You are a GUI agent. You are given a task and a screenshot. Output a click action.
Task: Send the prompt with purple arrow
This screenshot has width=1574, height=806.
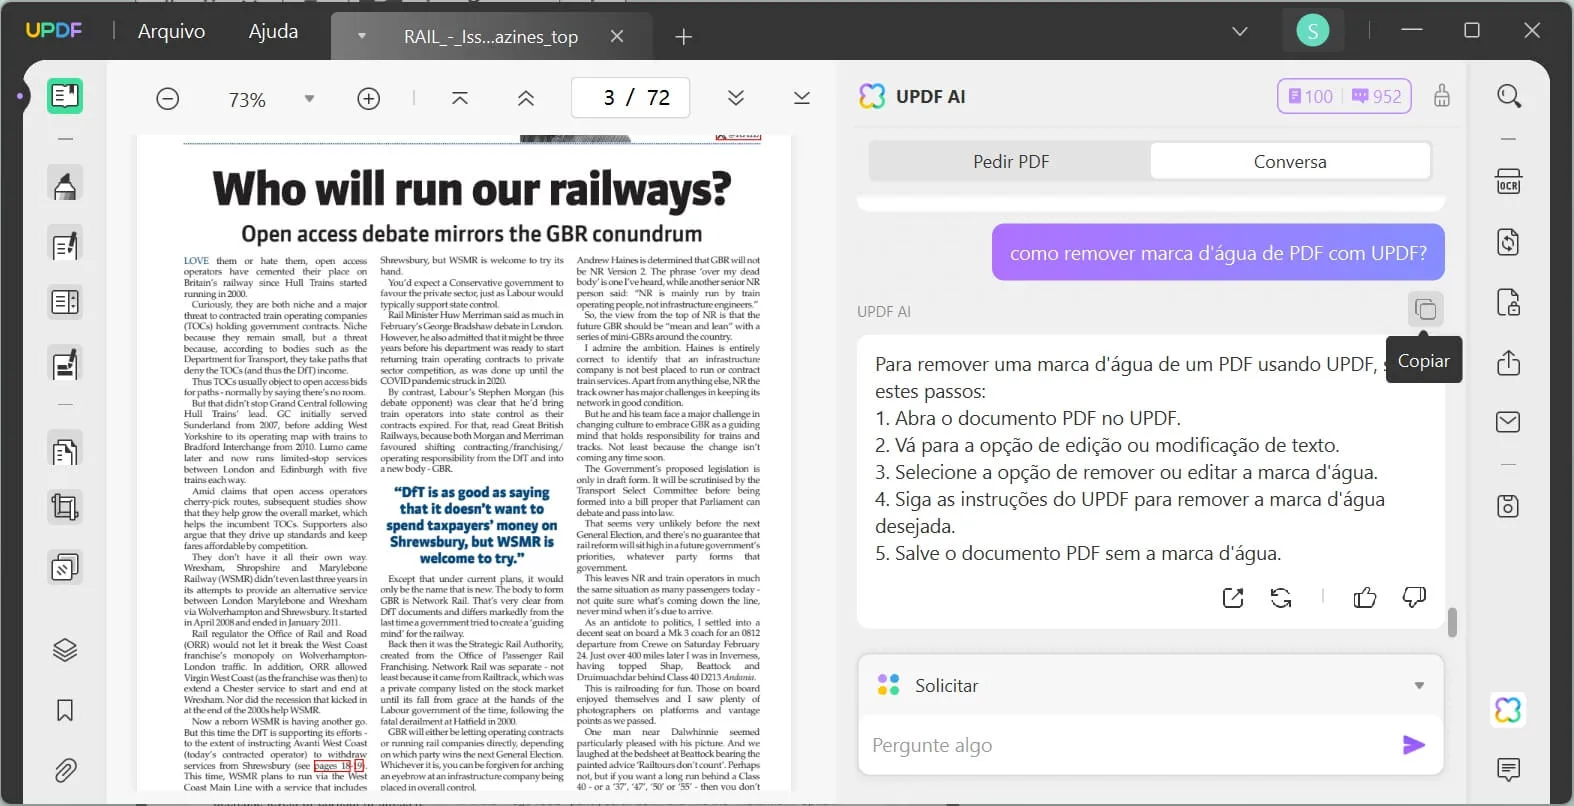(x=1414, y=745)
